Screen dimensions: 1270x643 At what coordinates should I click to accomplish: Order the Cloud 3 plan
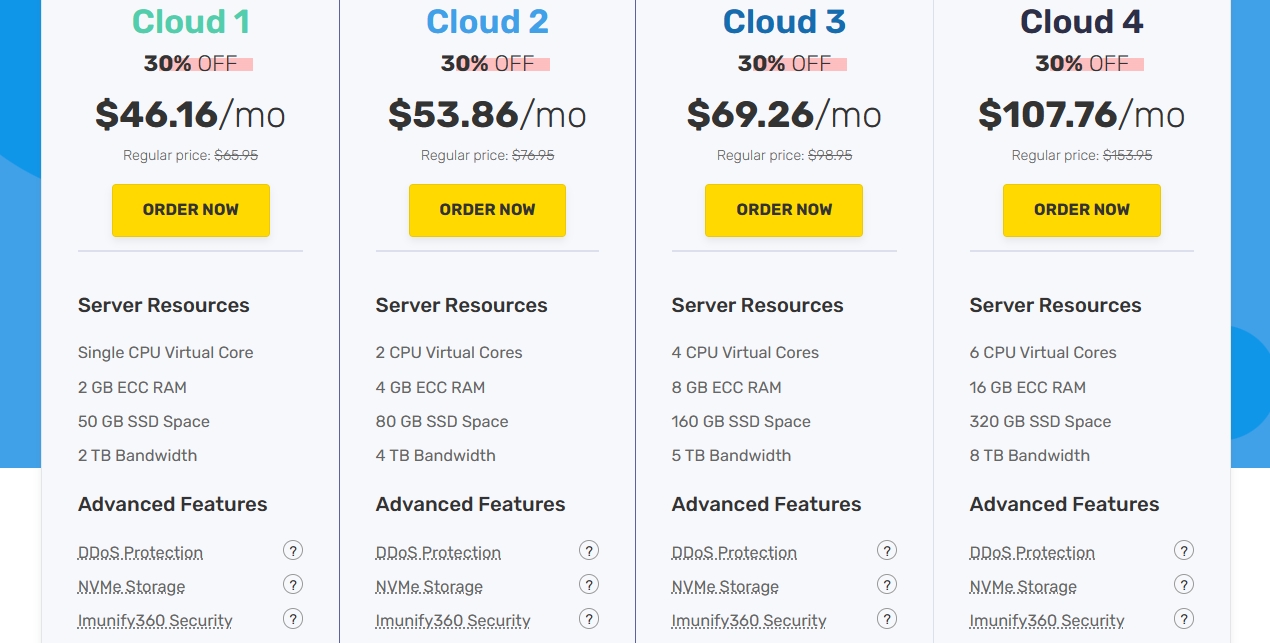(x=784, y=210)
